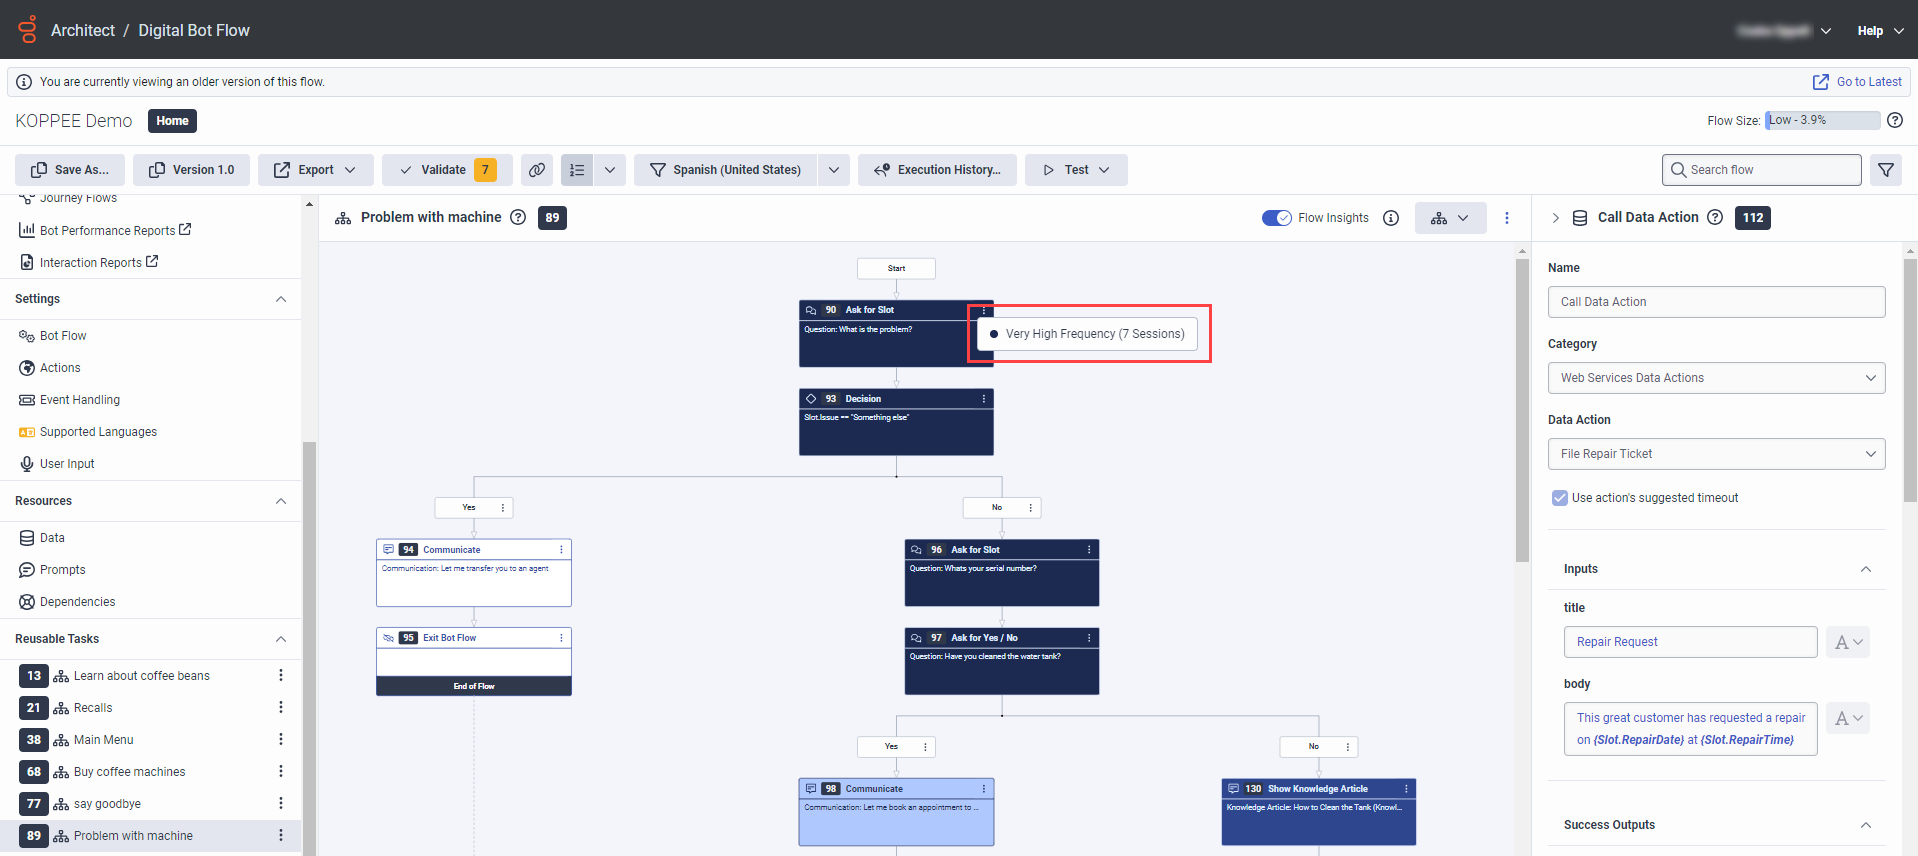Select Buy coffee machines reusable task
Image resolution: width=1918 pixels, height=856 pixels.
(x=129, y=772)
